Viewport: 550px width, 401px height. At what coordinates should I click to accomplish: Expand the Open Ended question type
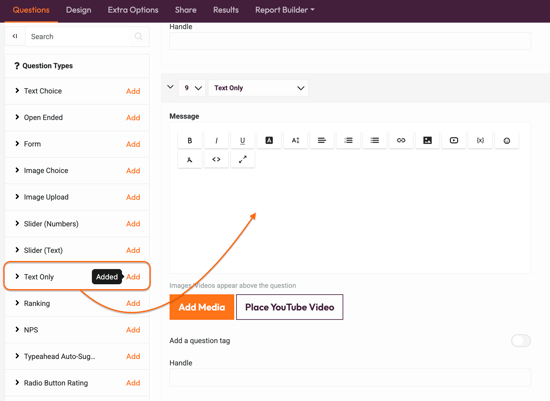(17, 117)
